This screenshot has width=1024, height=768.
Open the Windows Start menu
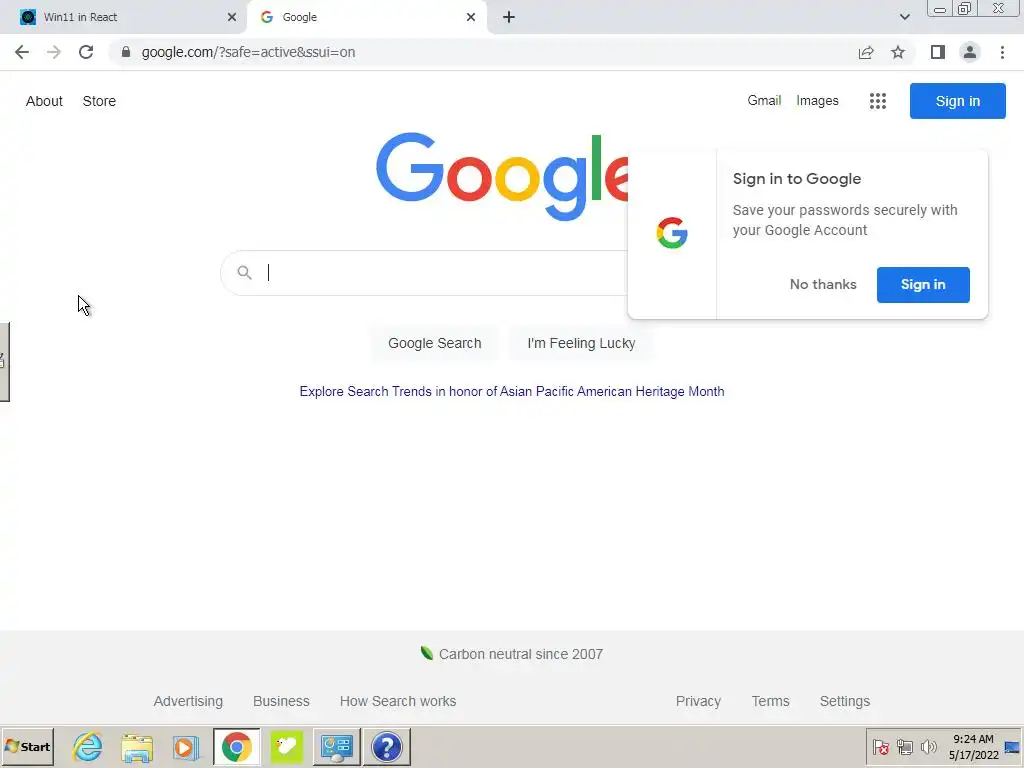28,746
